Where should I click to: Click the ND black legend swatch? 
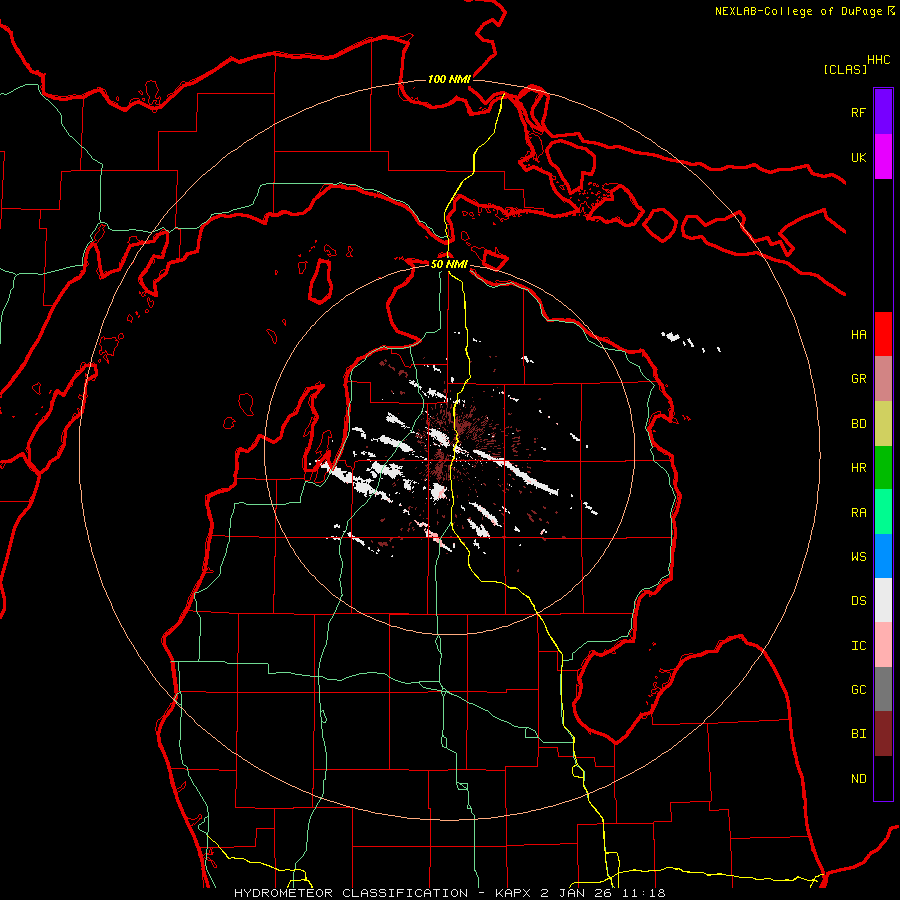click(x=883, y=778)
